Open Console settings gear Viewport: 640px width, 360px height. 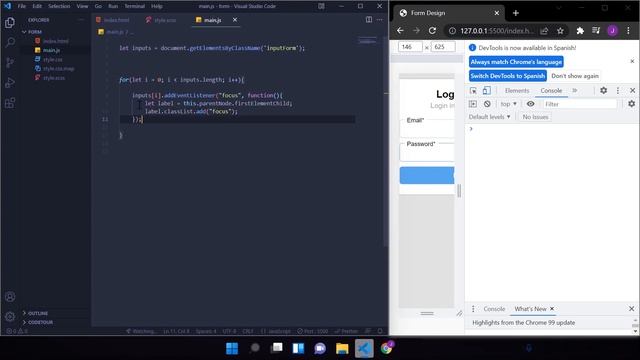coord(631,104)
